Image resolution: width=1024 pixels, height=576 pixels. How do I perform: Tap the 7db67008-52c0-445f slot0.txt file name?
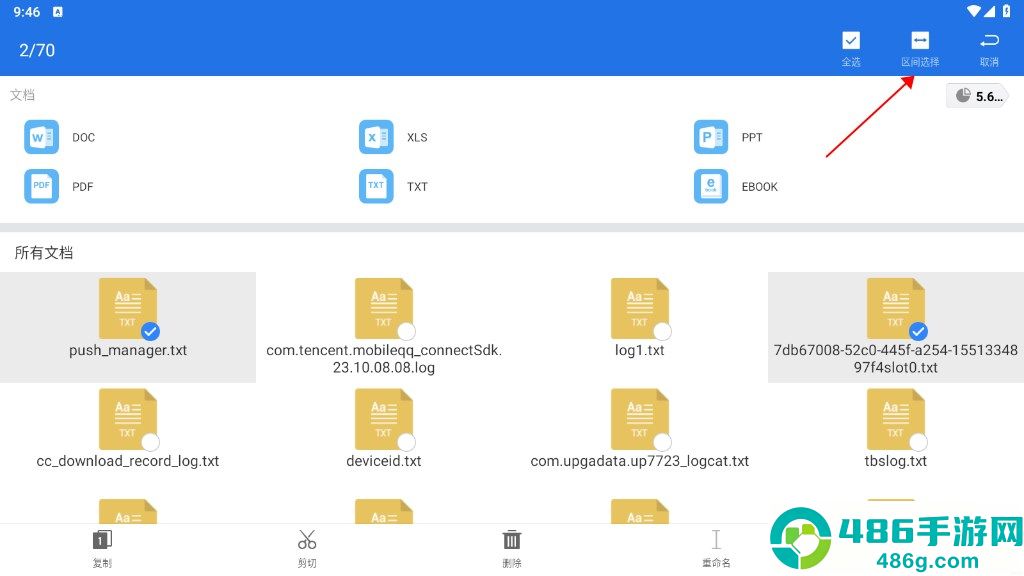[896, 359]
